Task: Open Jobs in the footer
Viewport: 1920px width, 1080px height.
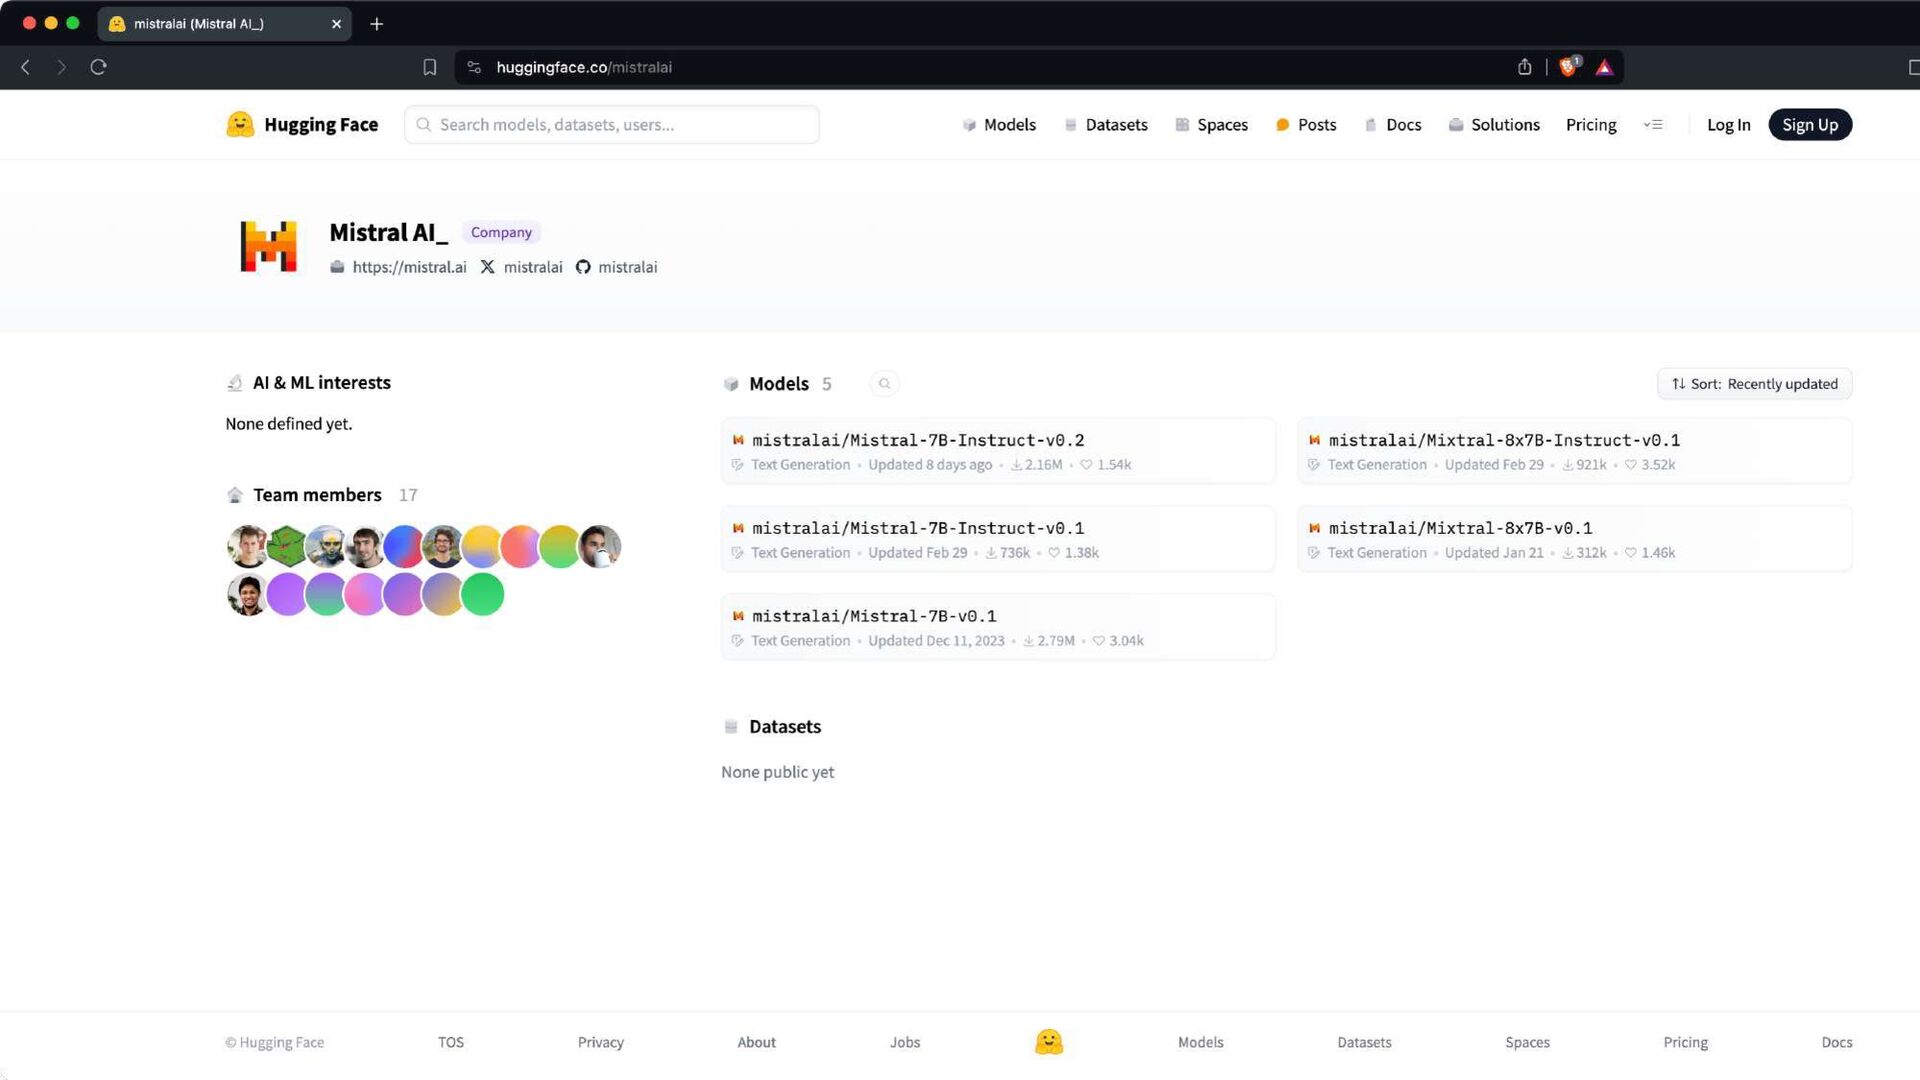Action: point(905,1042)
